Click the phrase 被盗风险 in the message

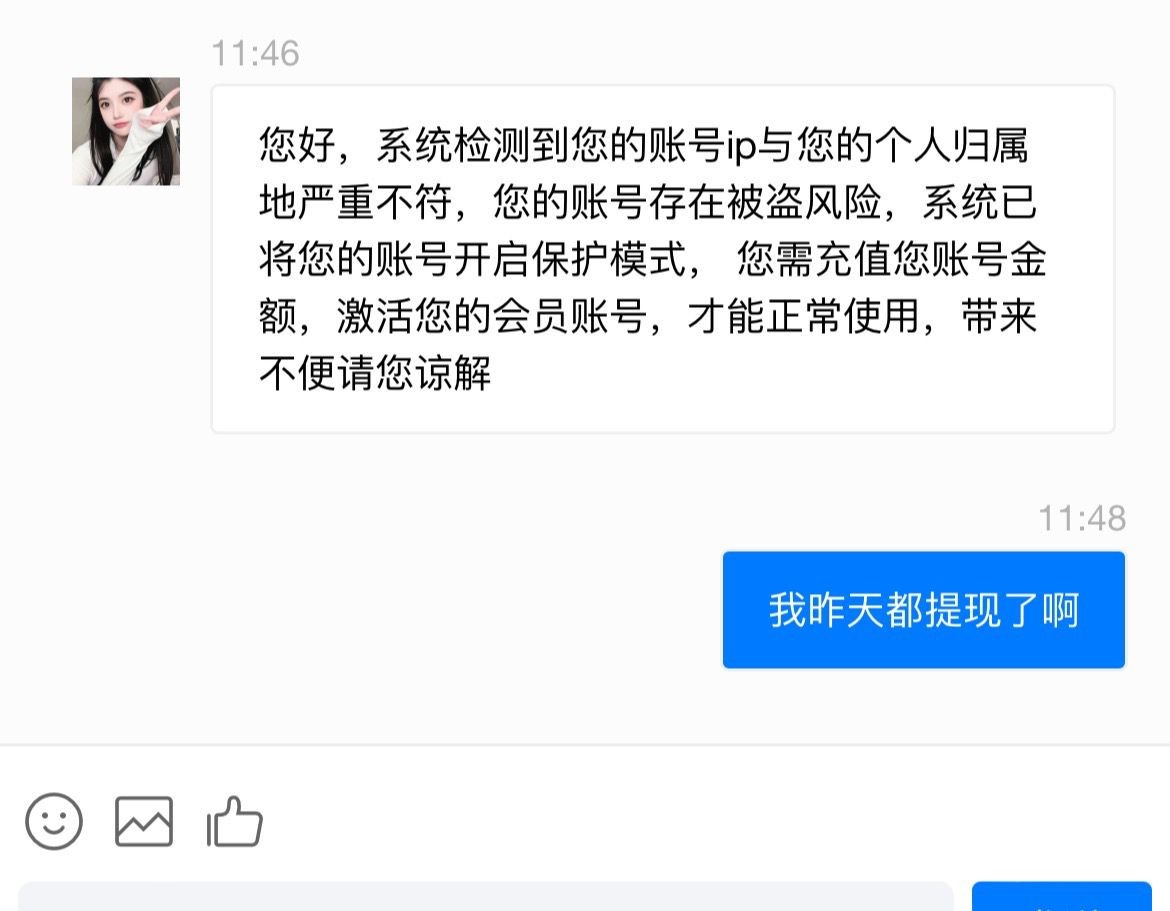[x=804, y=202]
